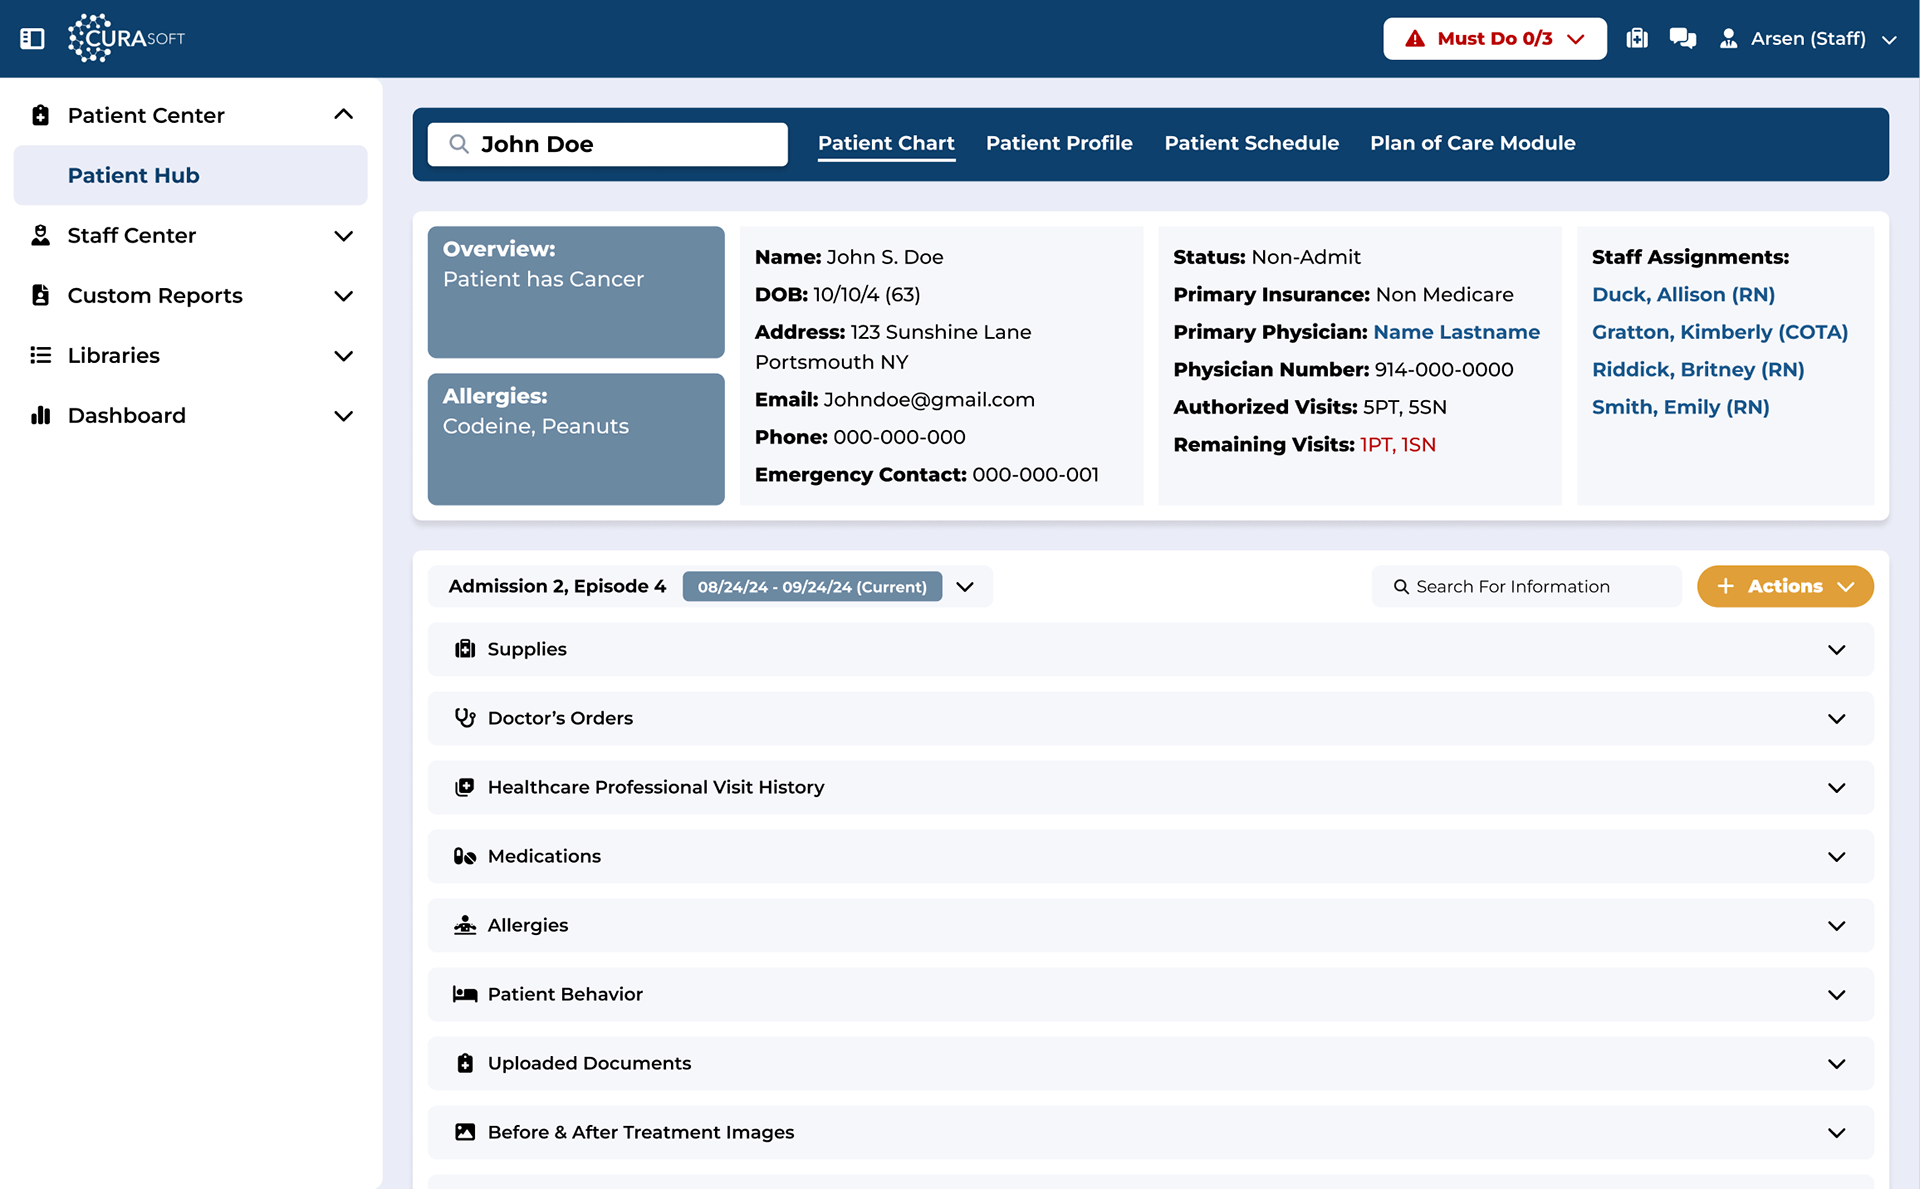Select Patient Hub in the sidebar
Screen dimensions: 1920x1189
click(134, 175)
